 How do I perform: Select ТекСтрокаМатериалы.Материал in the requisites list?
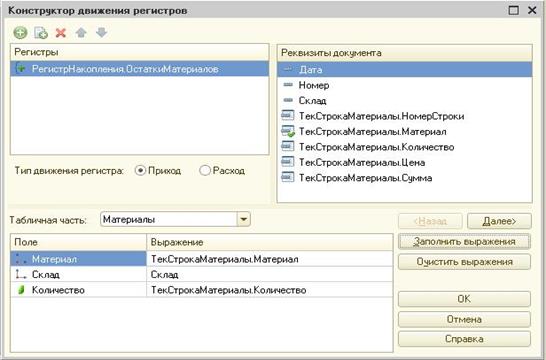pyautogui.click(x=405, y=131)
